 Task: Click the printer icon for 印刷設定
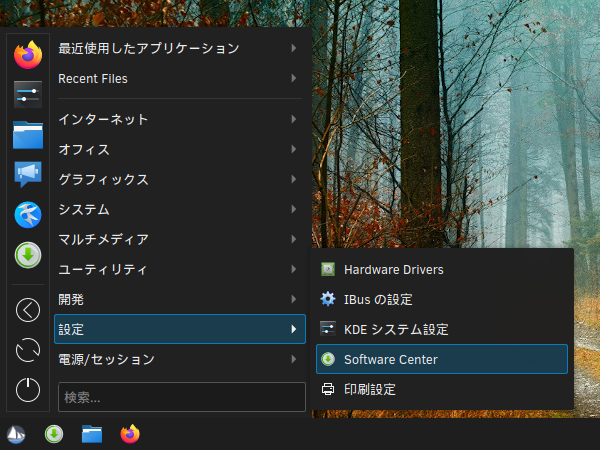point(328,389)
